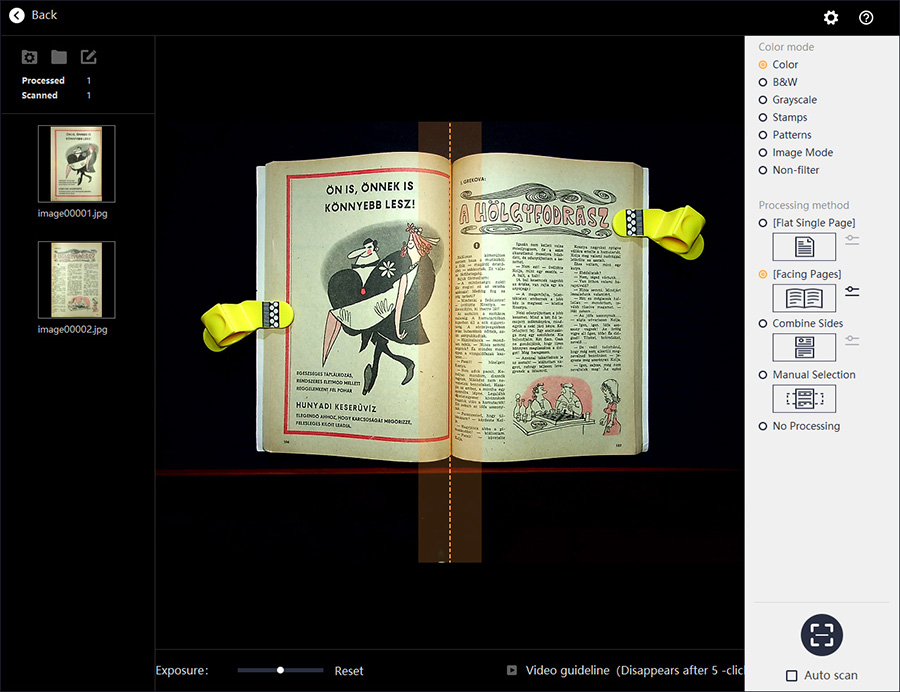Select Patterns color mode
Screen dimensions: 900x692
785,135
